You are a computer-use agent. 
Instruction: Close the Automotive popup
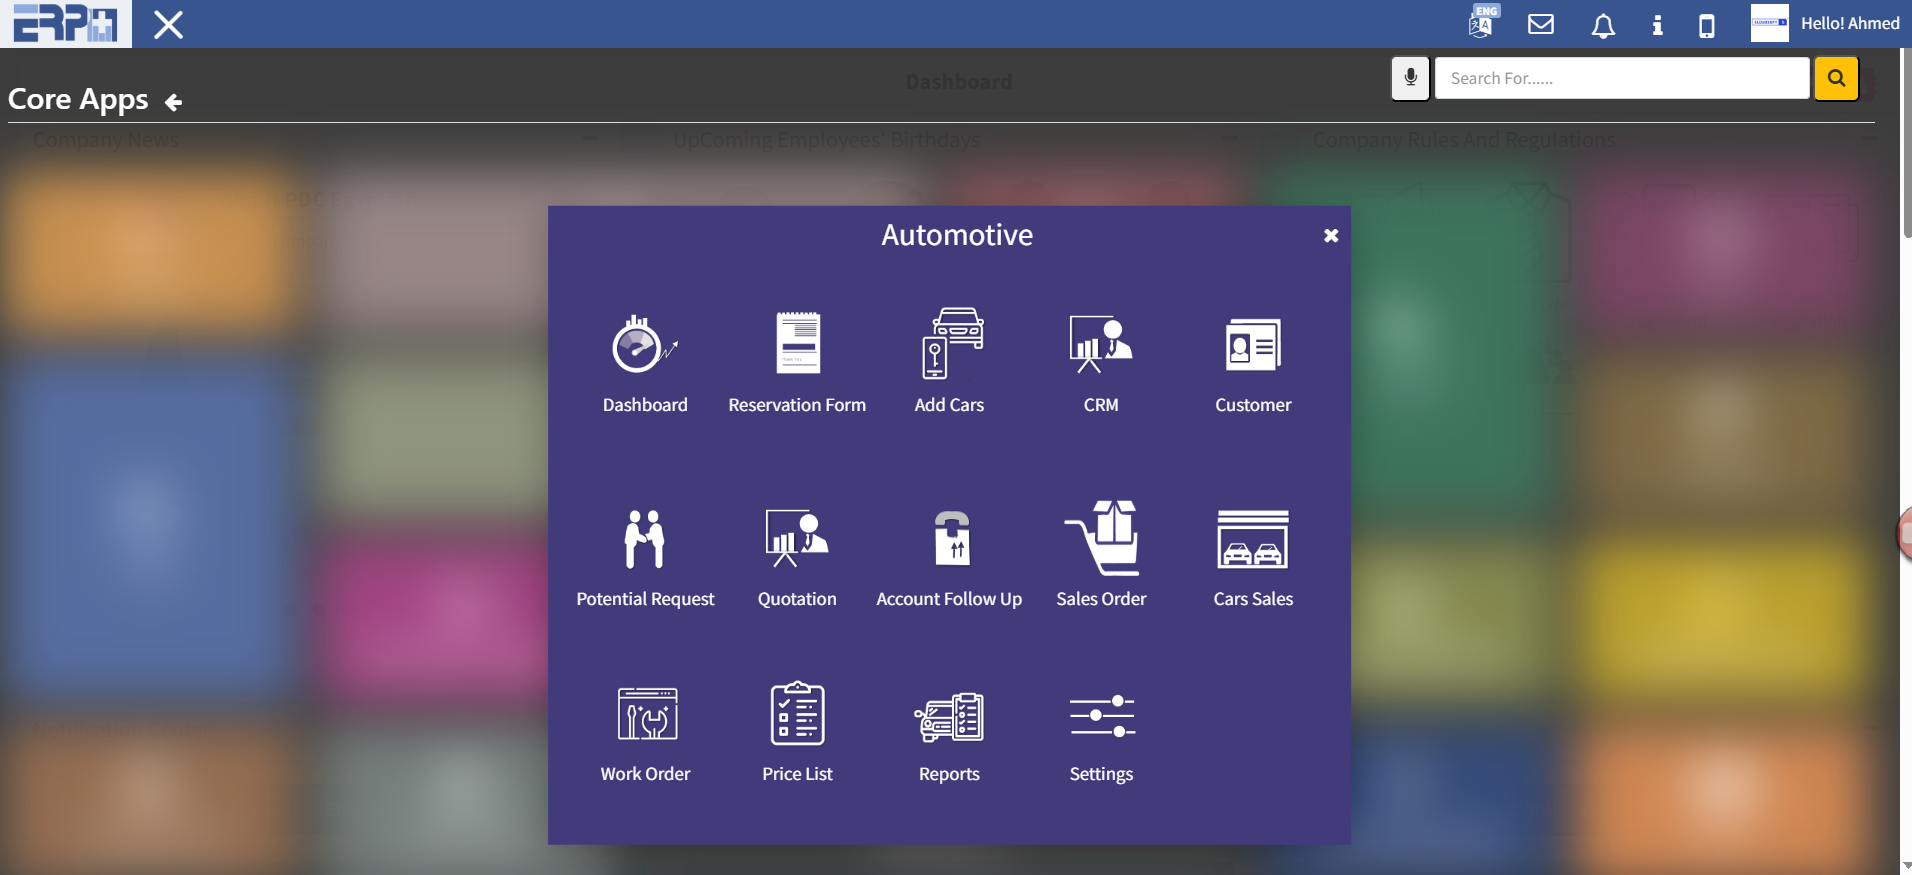tap(1331, 236)
